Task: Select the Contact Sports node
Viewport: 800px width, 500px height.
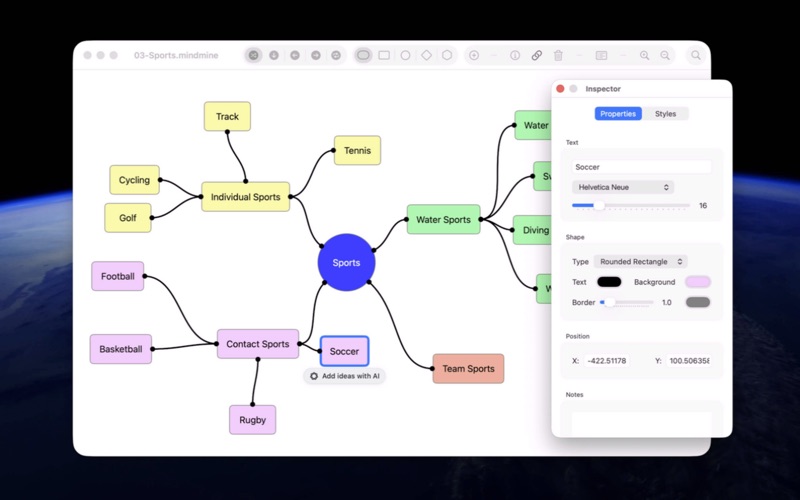Action: point(258,344)
